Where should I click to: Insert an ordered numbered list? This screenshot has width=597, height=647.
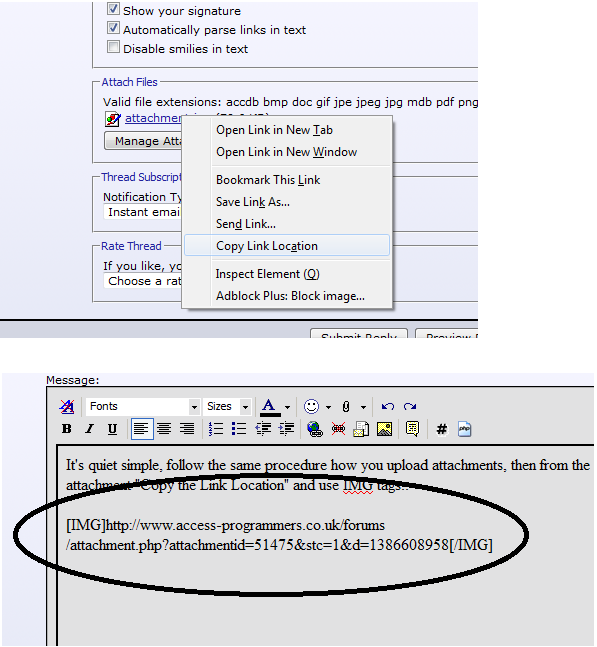point(216,429)
